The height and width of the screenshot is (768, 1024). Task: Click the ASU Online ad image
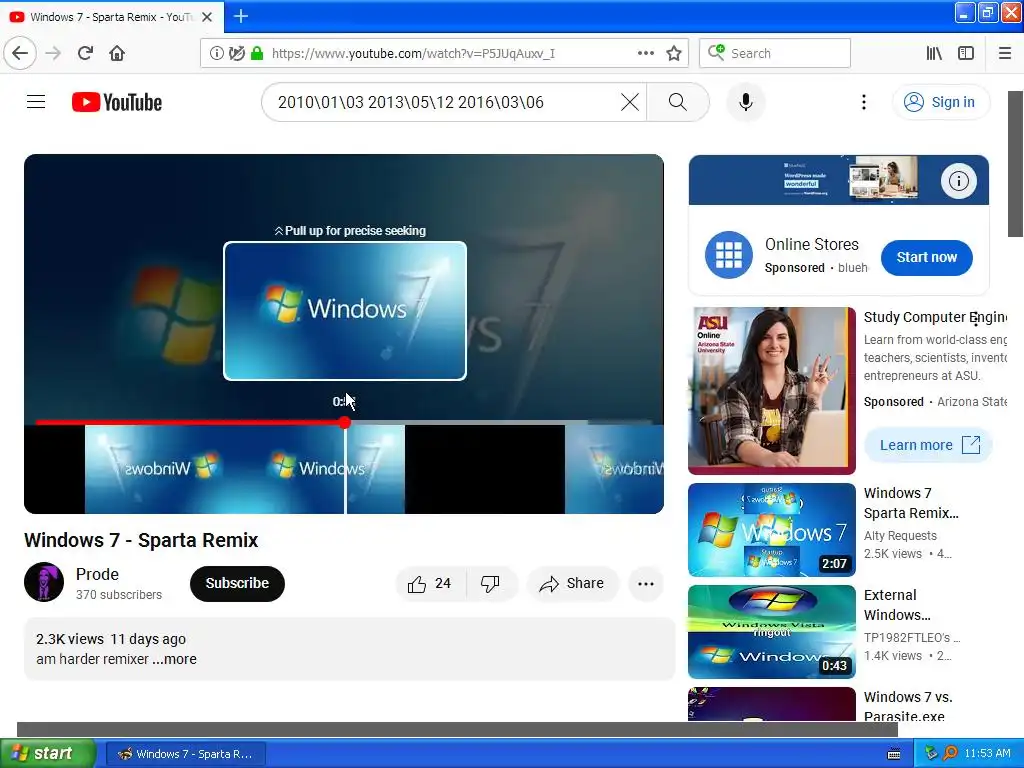(x=771, y=391)
